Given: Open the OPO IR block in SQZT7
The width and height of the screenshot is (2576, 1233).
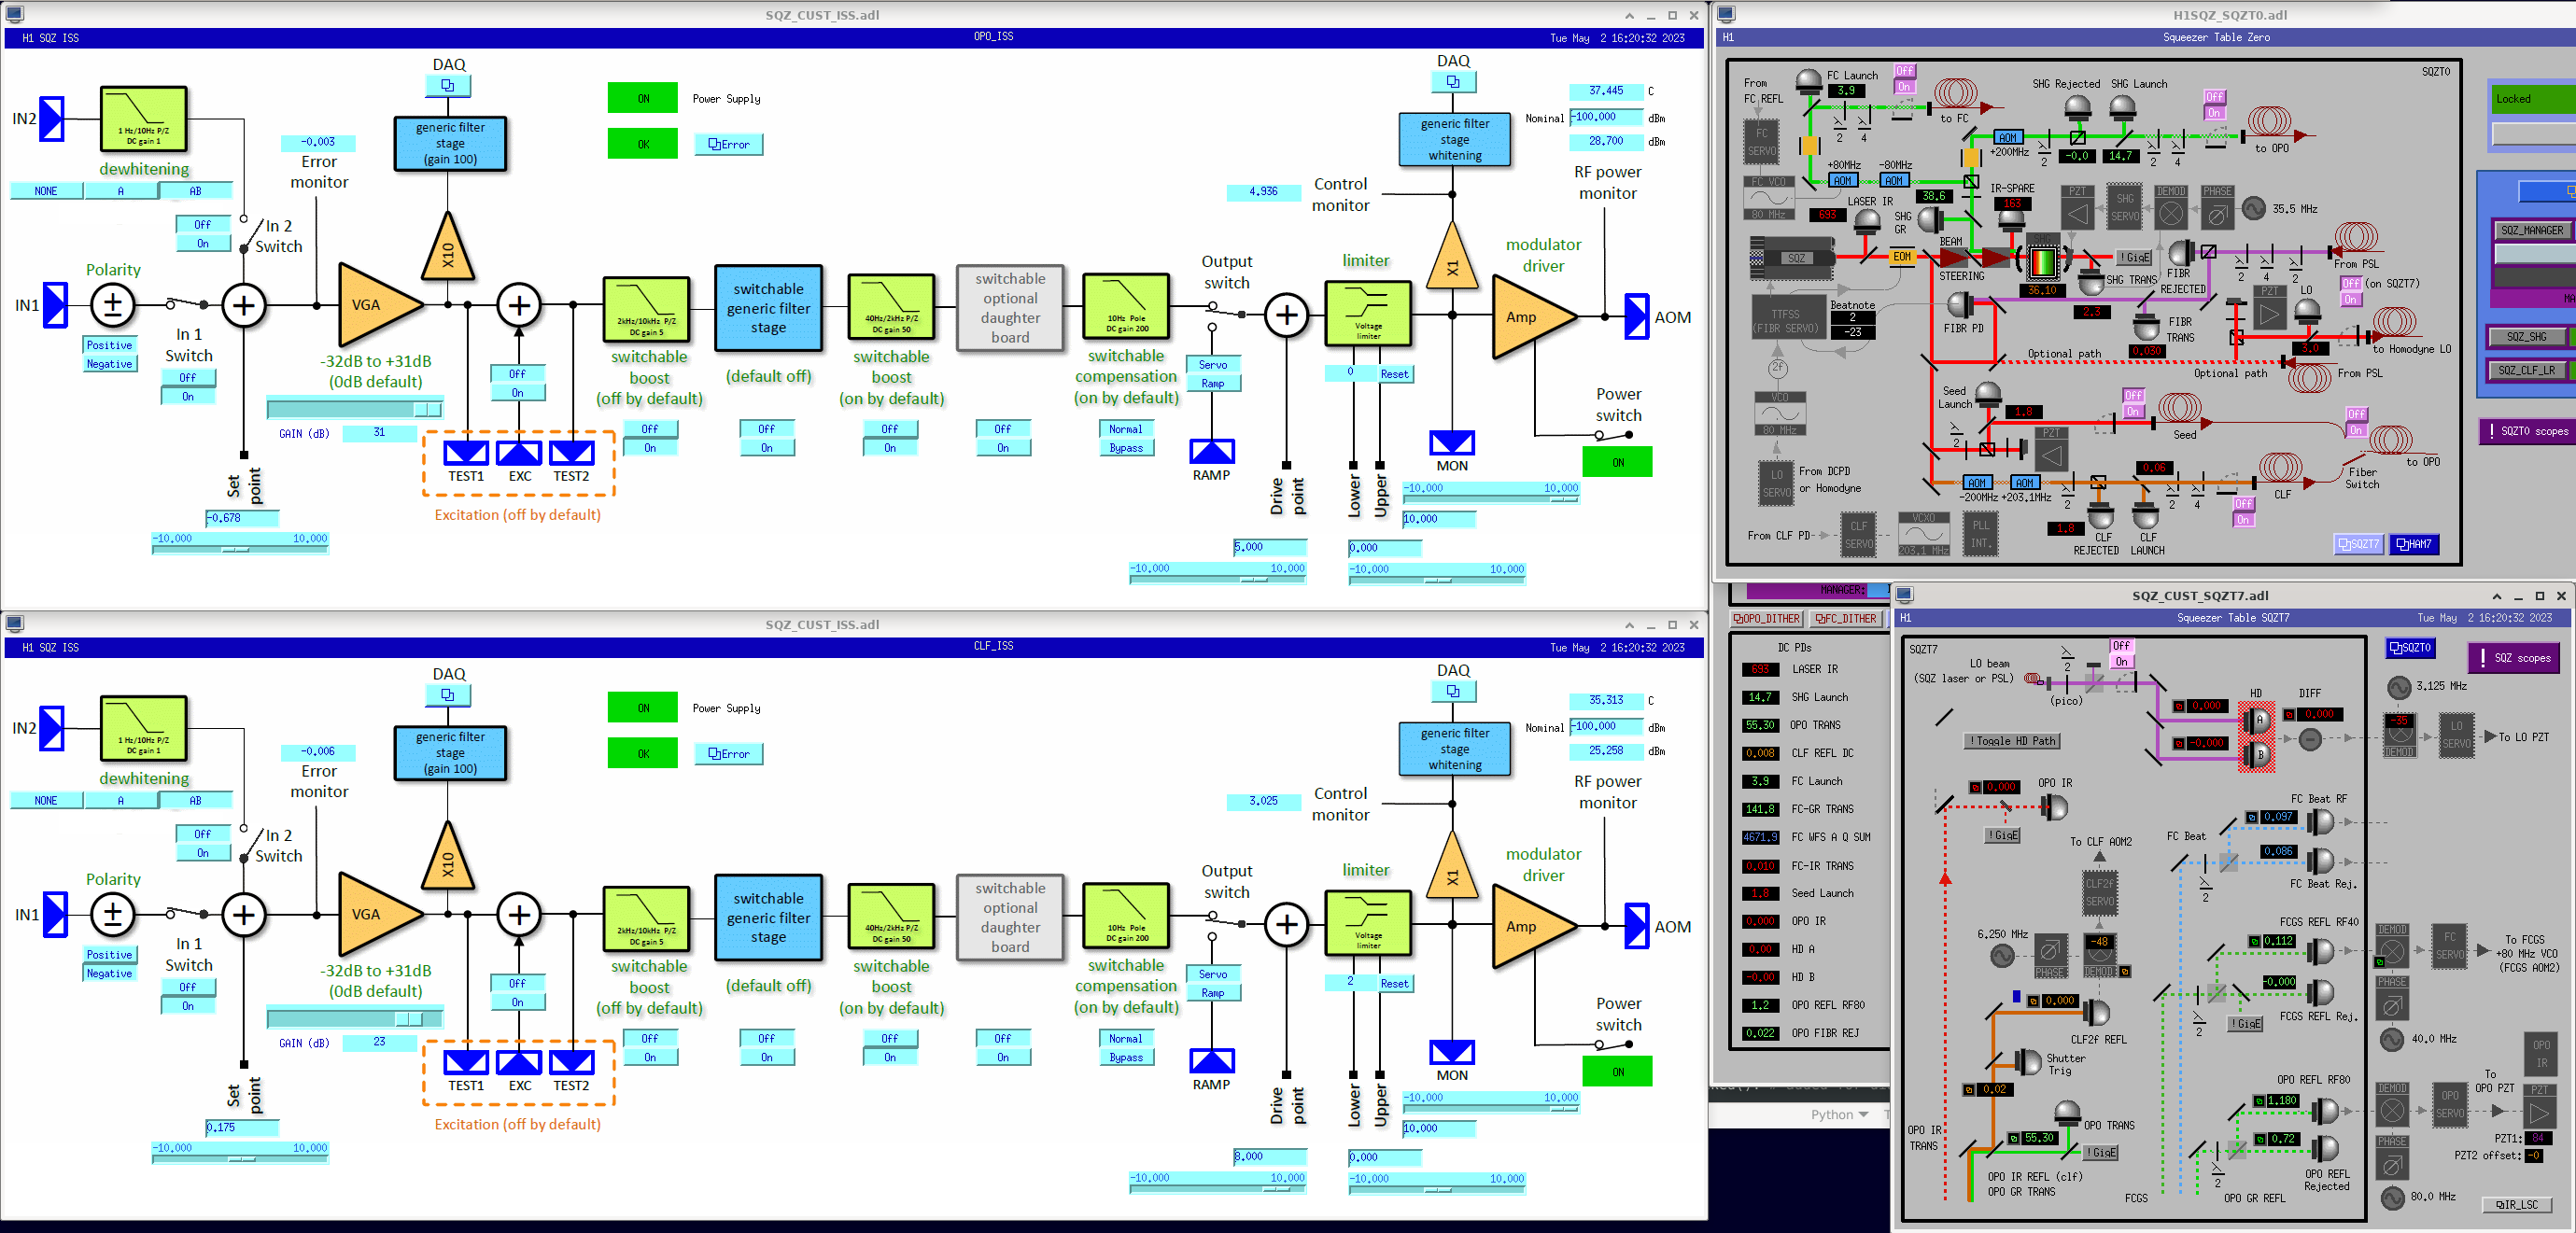Looking at the screenshot, I should click(2541, 1054).
